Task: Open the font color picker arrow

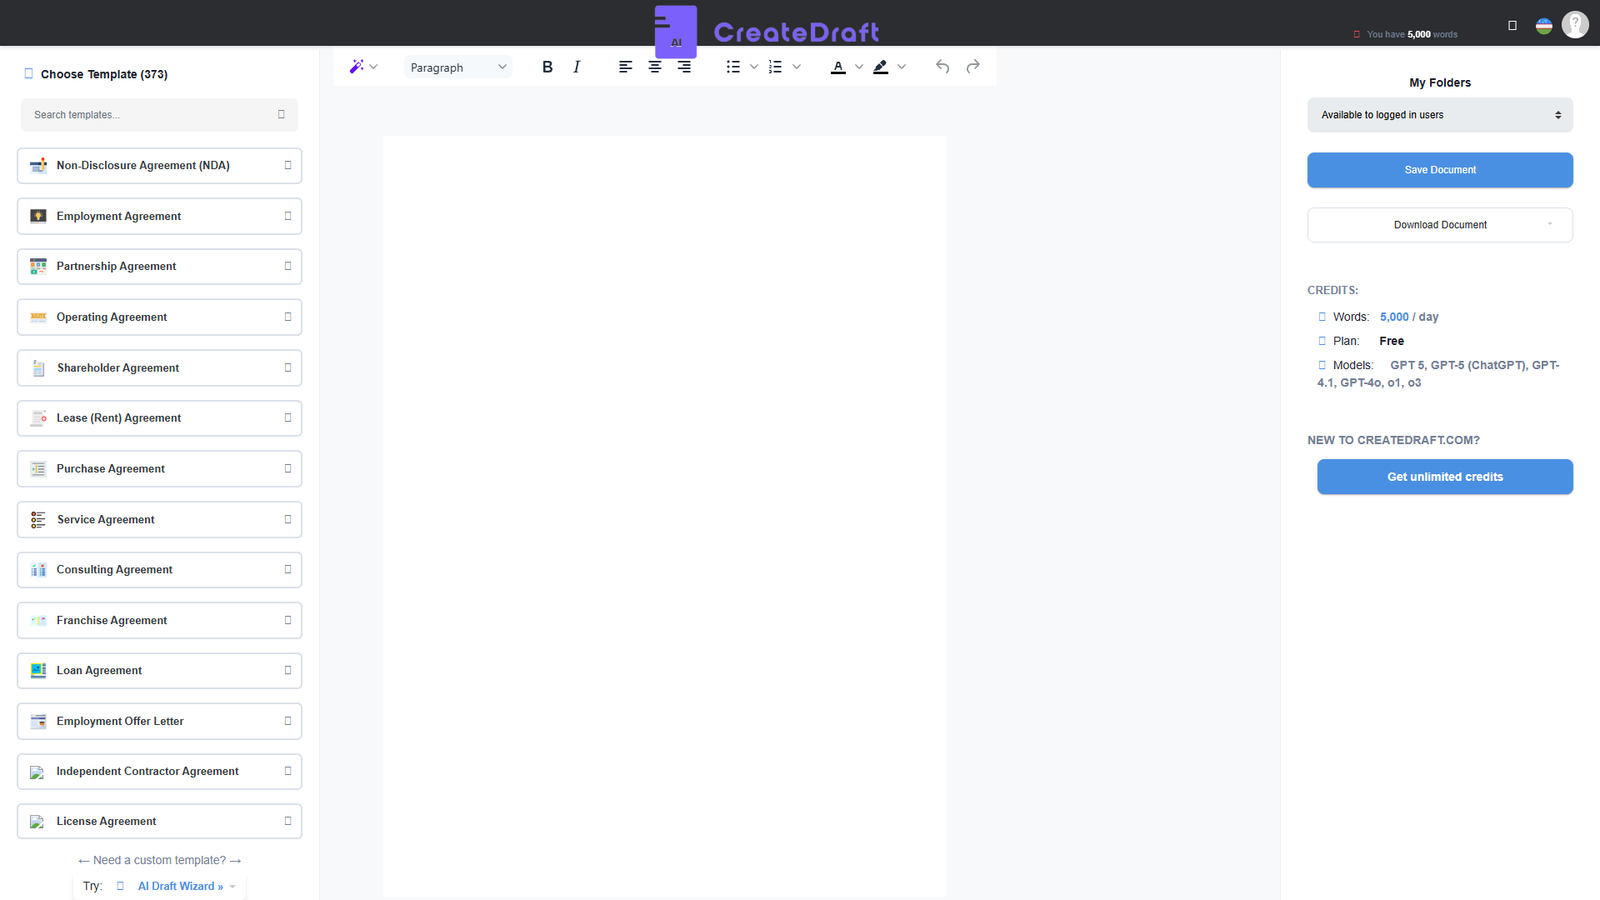Action: tap(859, 67)
